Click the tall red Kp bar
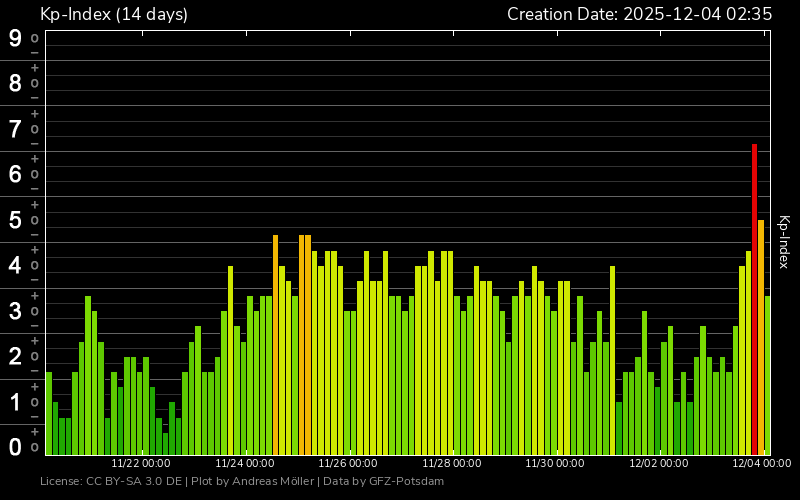This screenshot has height=500, width=800. tap(755, 300)
